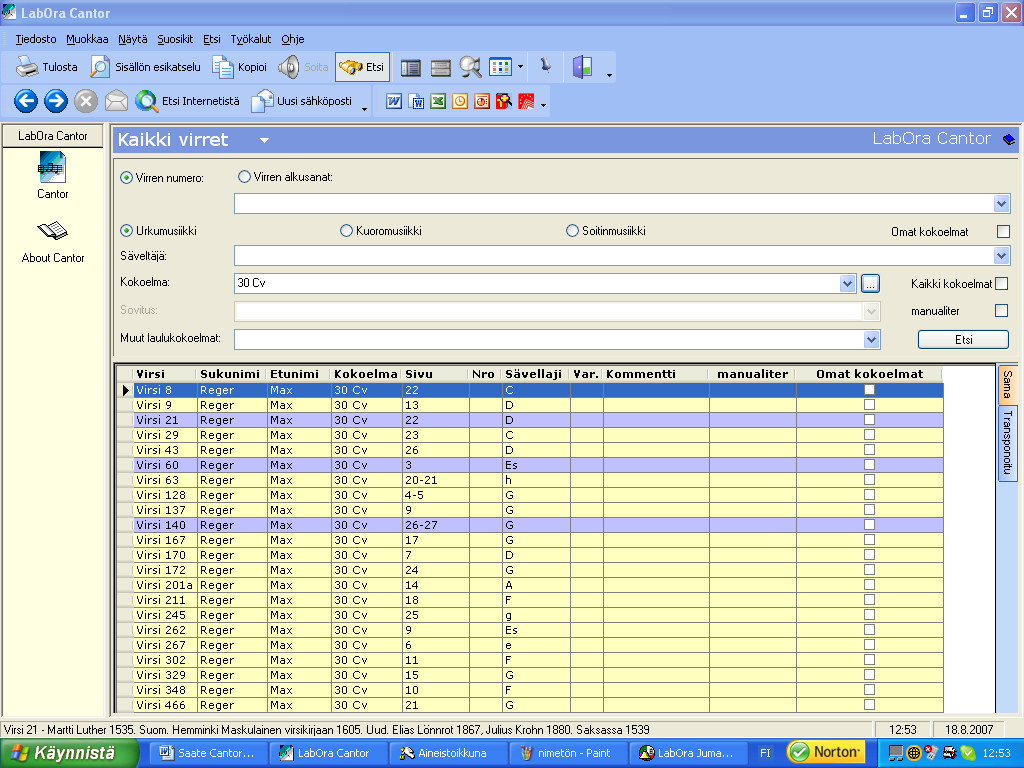Open the Kokoelma dropdown arrow
Screen dimensions: 1024x768
tap(847, 283)
